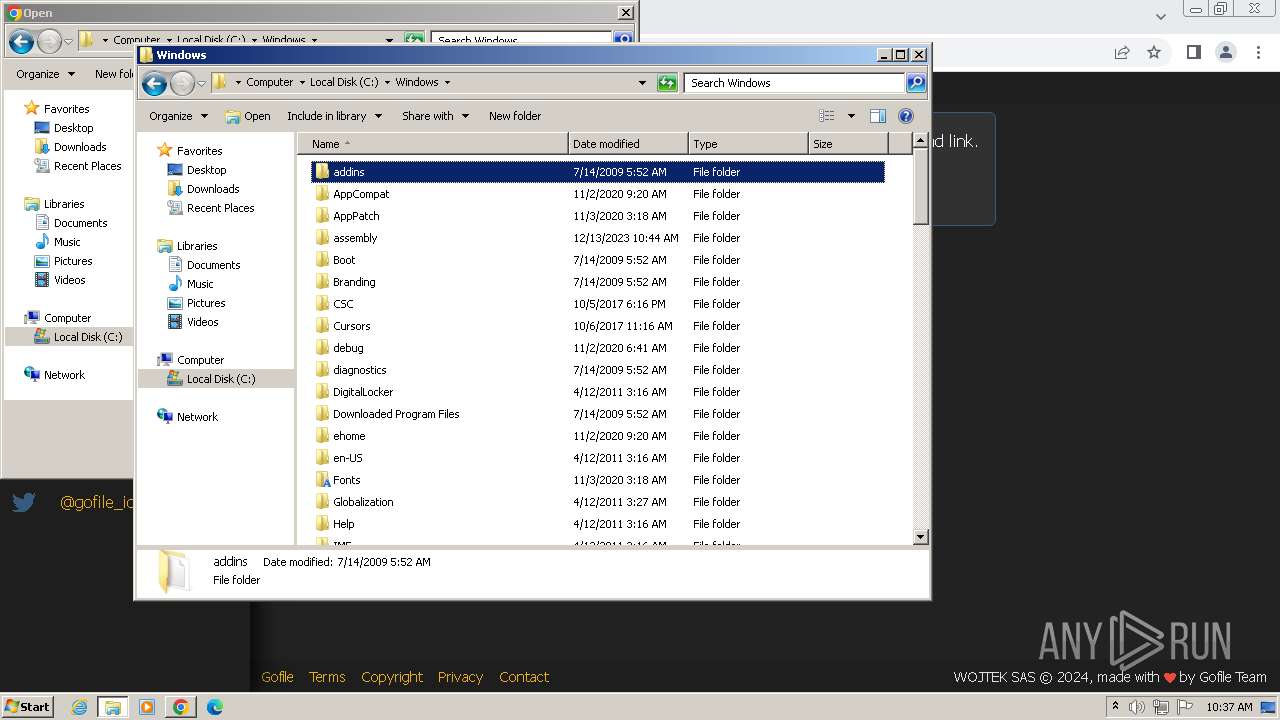The width and height of the screenshot is (1280, 720).
Task: Switch to Chrome from taskbar
Action: point(181,707)
